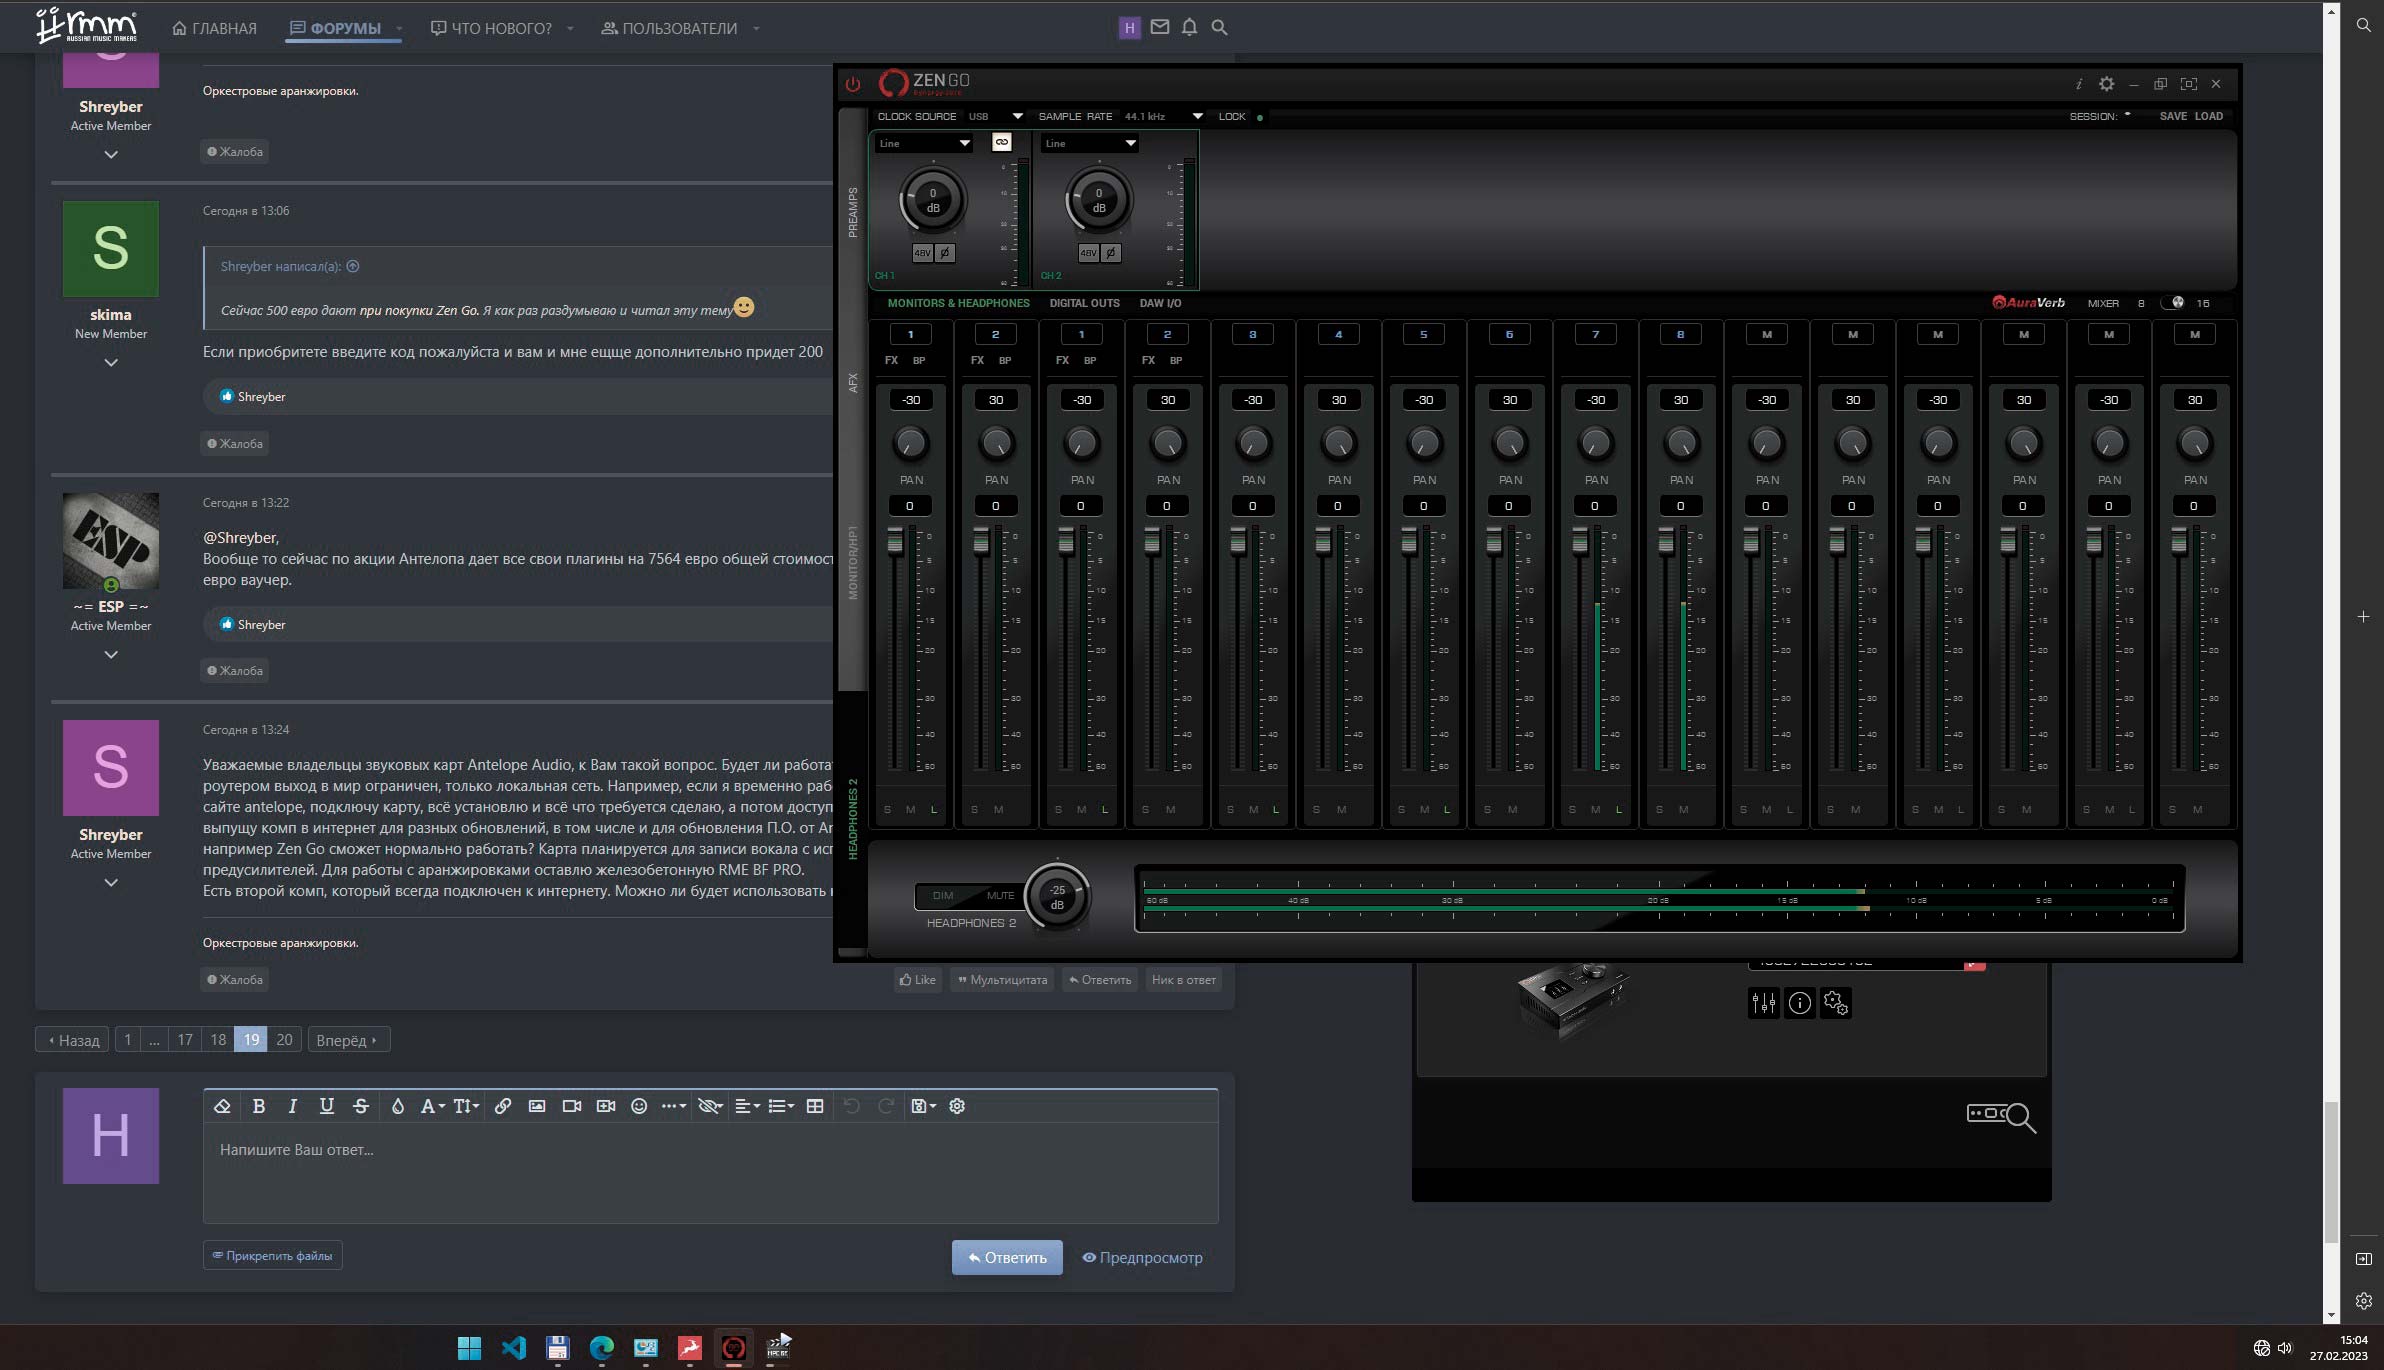
Task: Switch mixer between 8 and 16 channels
Action: (x=2172, y=303)
